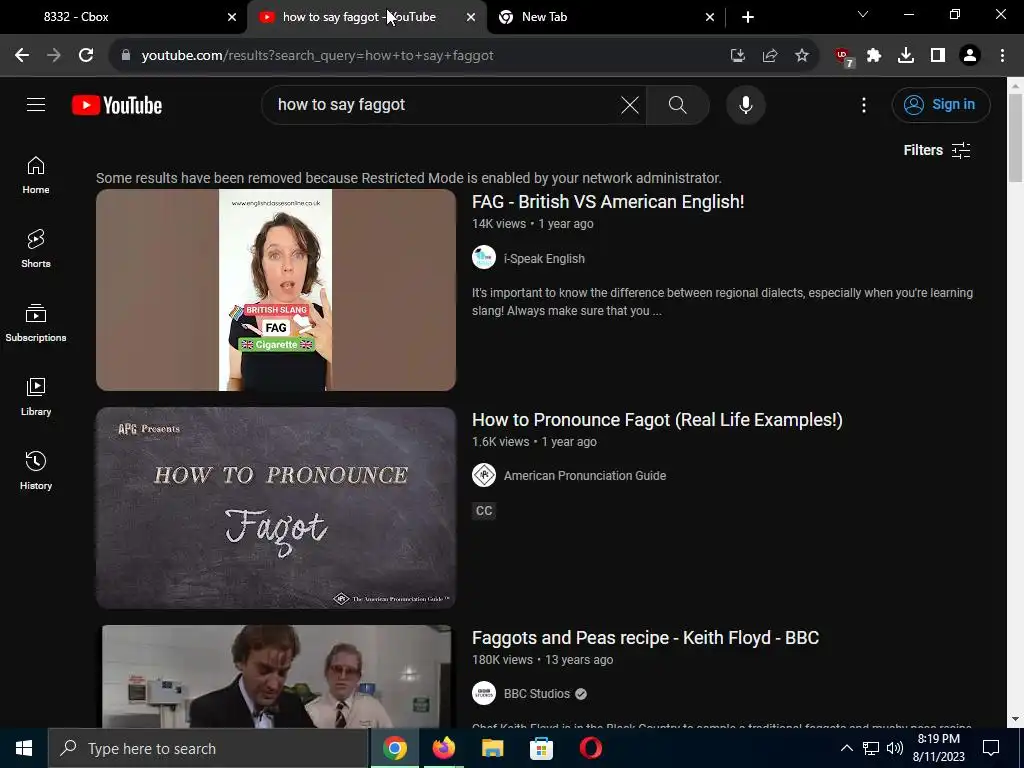
Task: Open YouTube settings three-dot menu
Action: 863,104
